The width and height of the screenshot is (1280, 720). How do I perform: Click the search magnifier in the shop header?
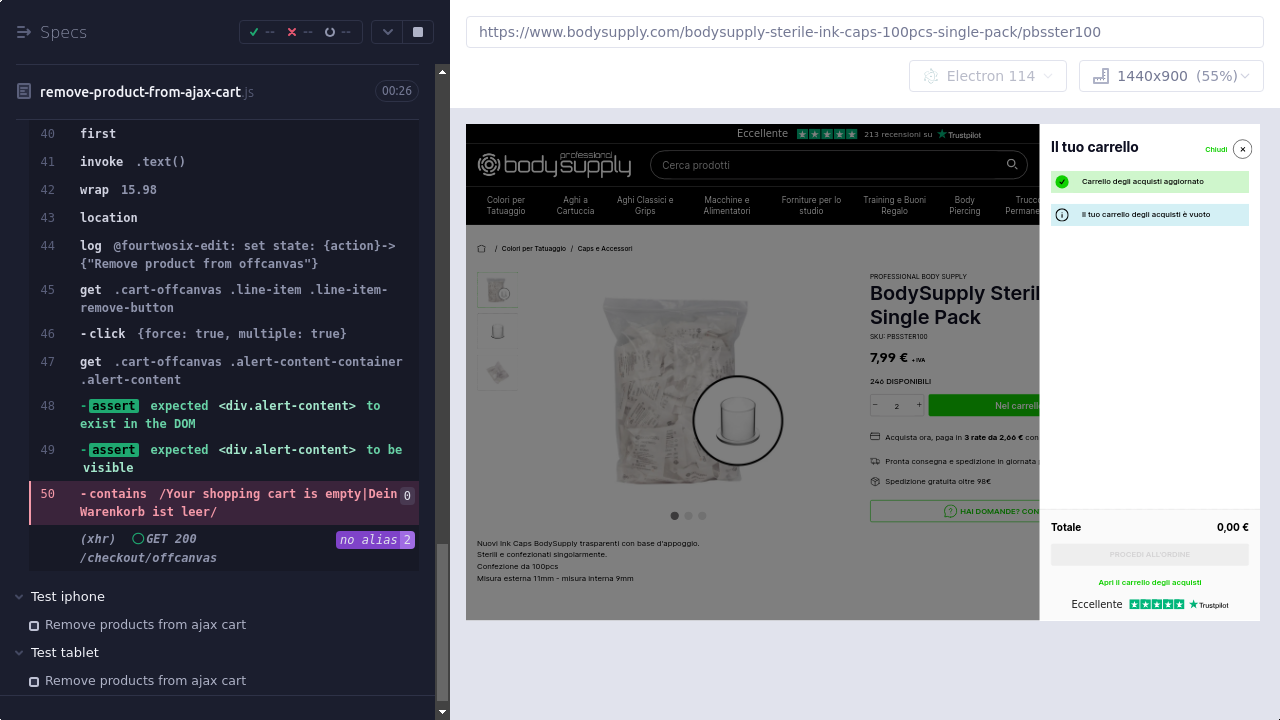click(x=1012, y=165)
